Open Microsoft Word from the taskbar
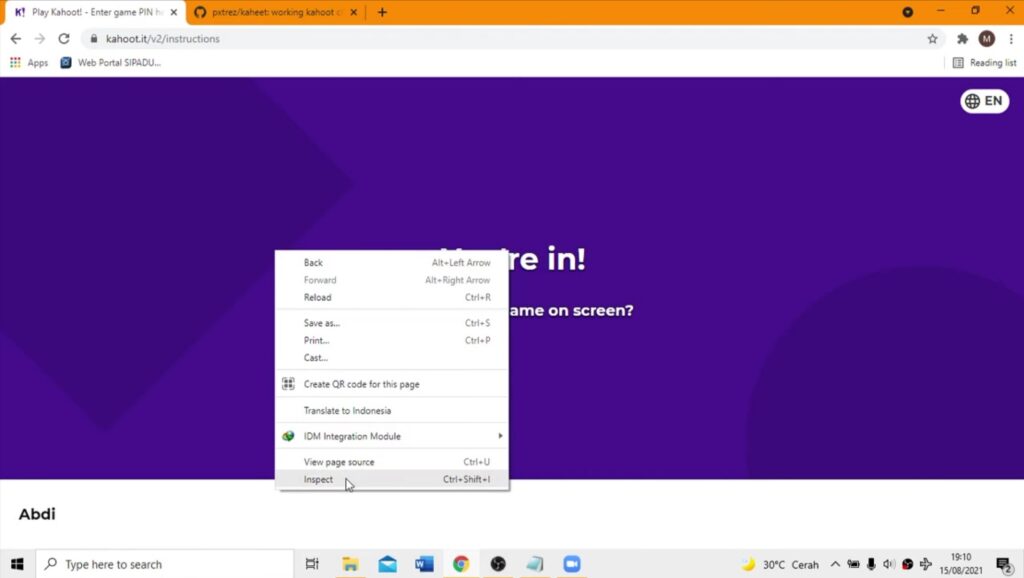Screen dimensions: 1024x578 coord(424,564)
